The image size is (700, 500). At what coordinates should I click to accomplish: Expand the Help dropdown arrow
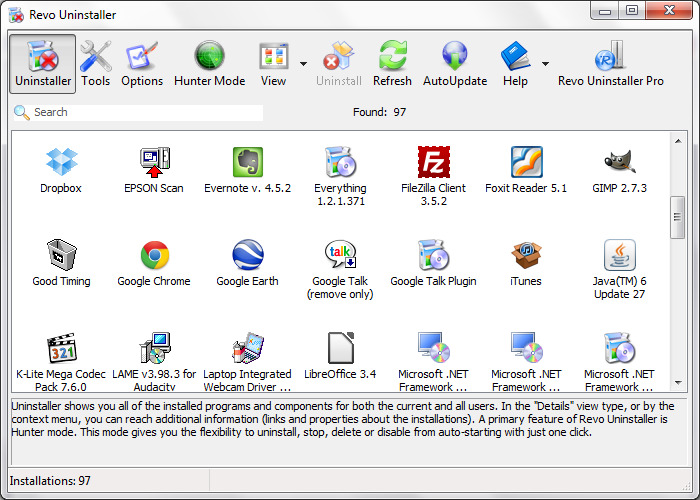pos(545,64)
